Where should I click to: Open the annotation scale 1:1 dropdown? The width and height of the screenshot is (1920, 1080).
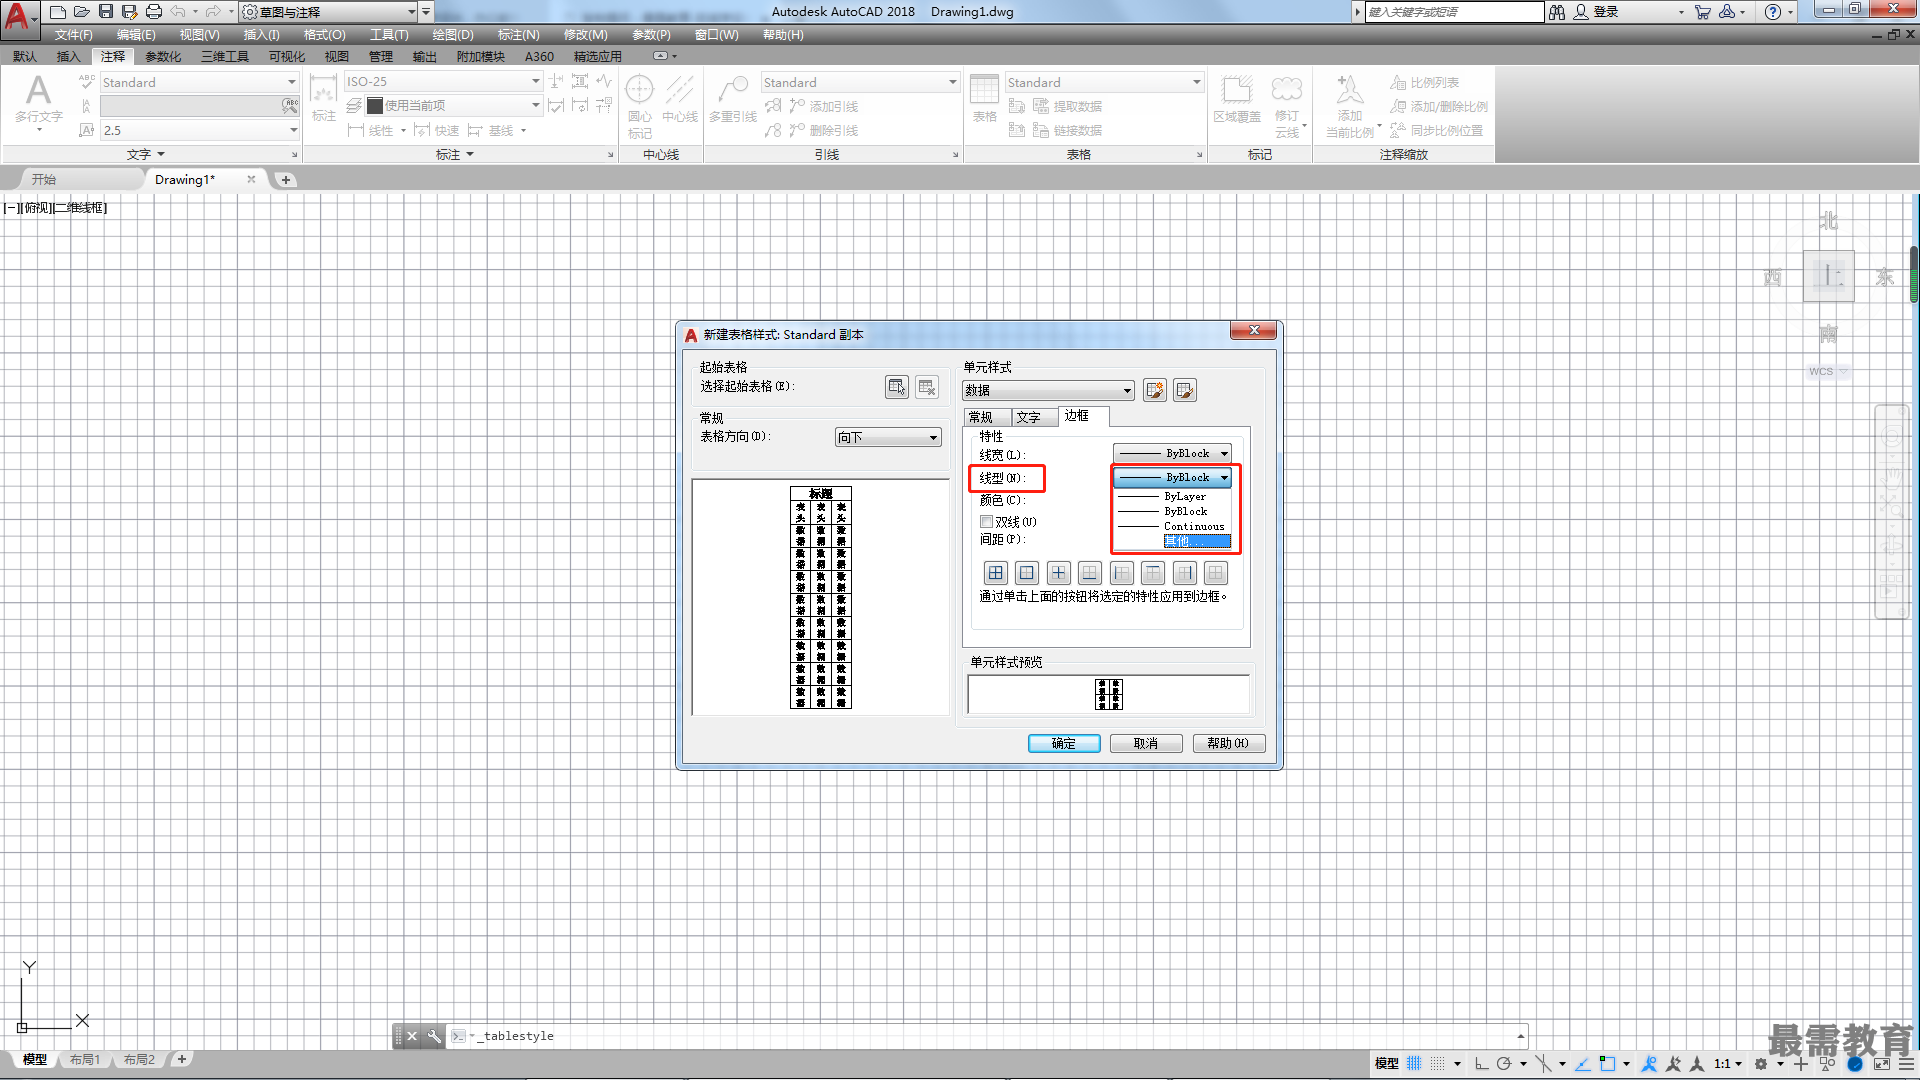1727,1064
